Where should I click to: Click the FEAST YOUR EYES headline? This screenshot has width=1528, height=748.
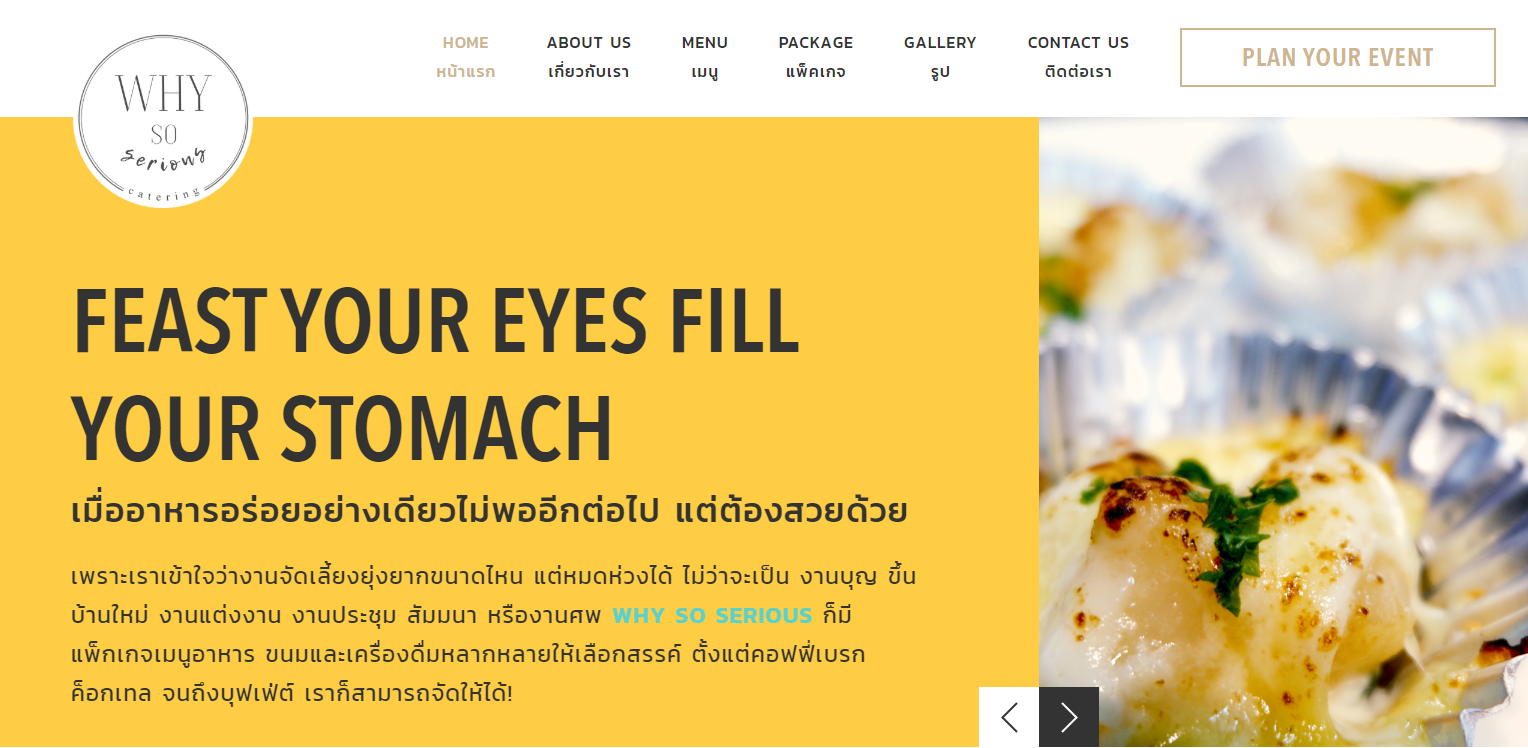coord(436,375)
